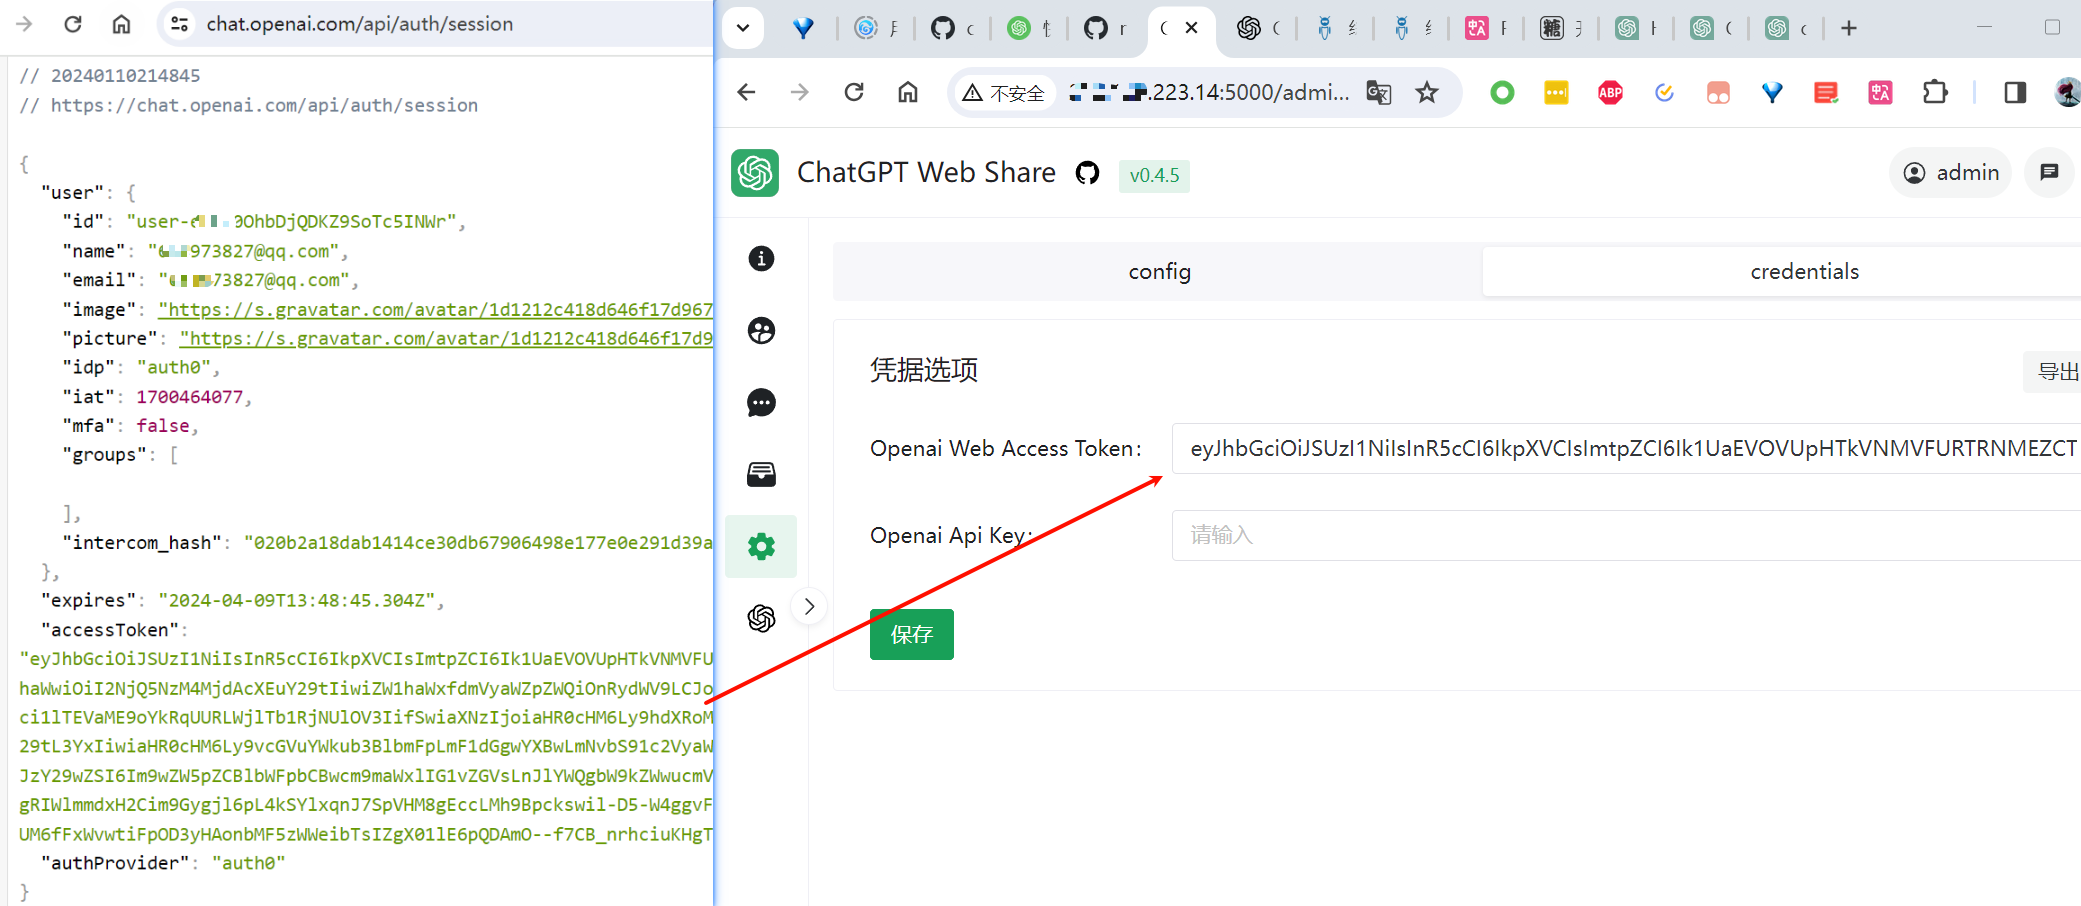Switch to the config tab
The height and width of the screenshot is (906, 2081).
pos(1159,272)
